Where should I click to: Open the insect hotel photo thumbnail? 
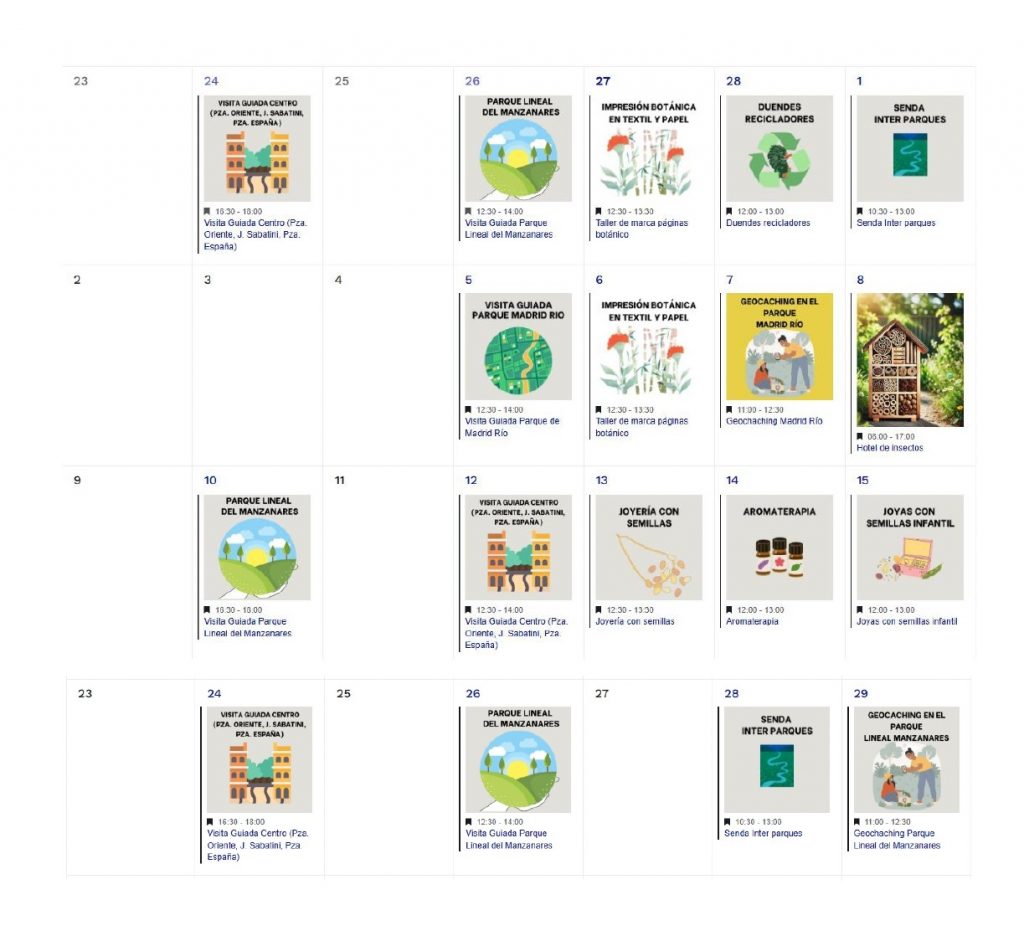pyautogui.click(x=910, y=360)
